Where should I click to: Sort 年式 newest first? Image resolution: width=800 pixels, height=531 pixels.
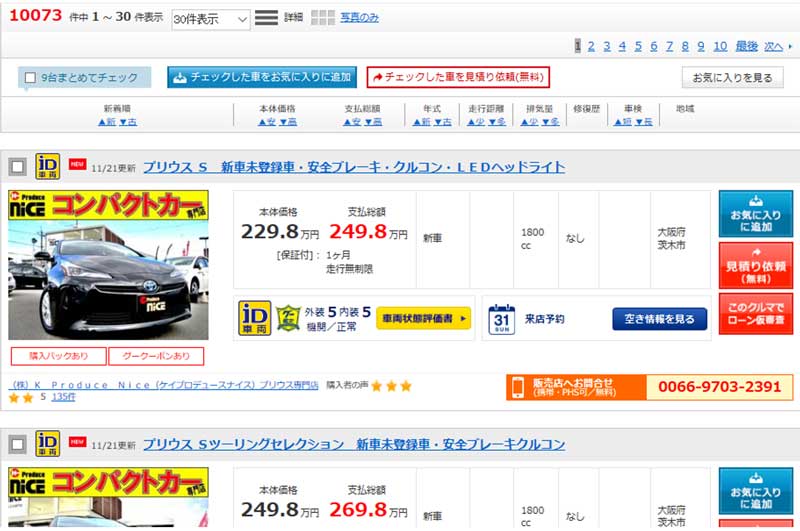coord(422,122)
